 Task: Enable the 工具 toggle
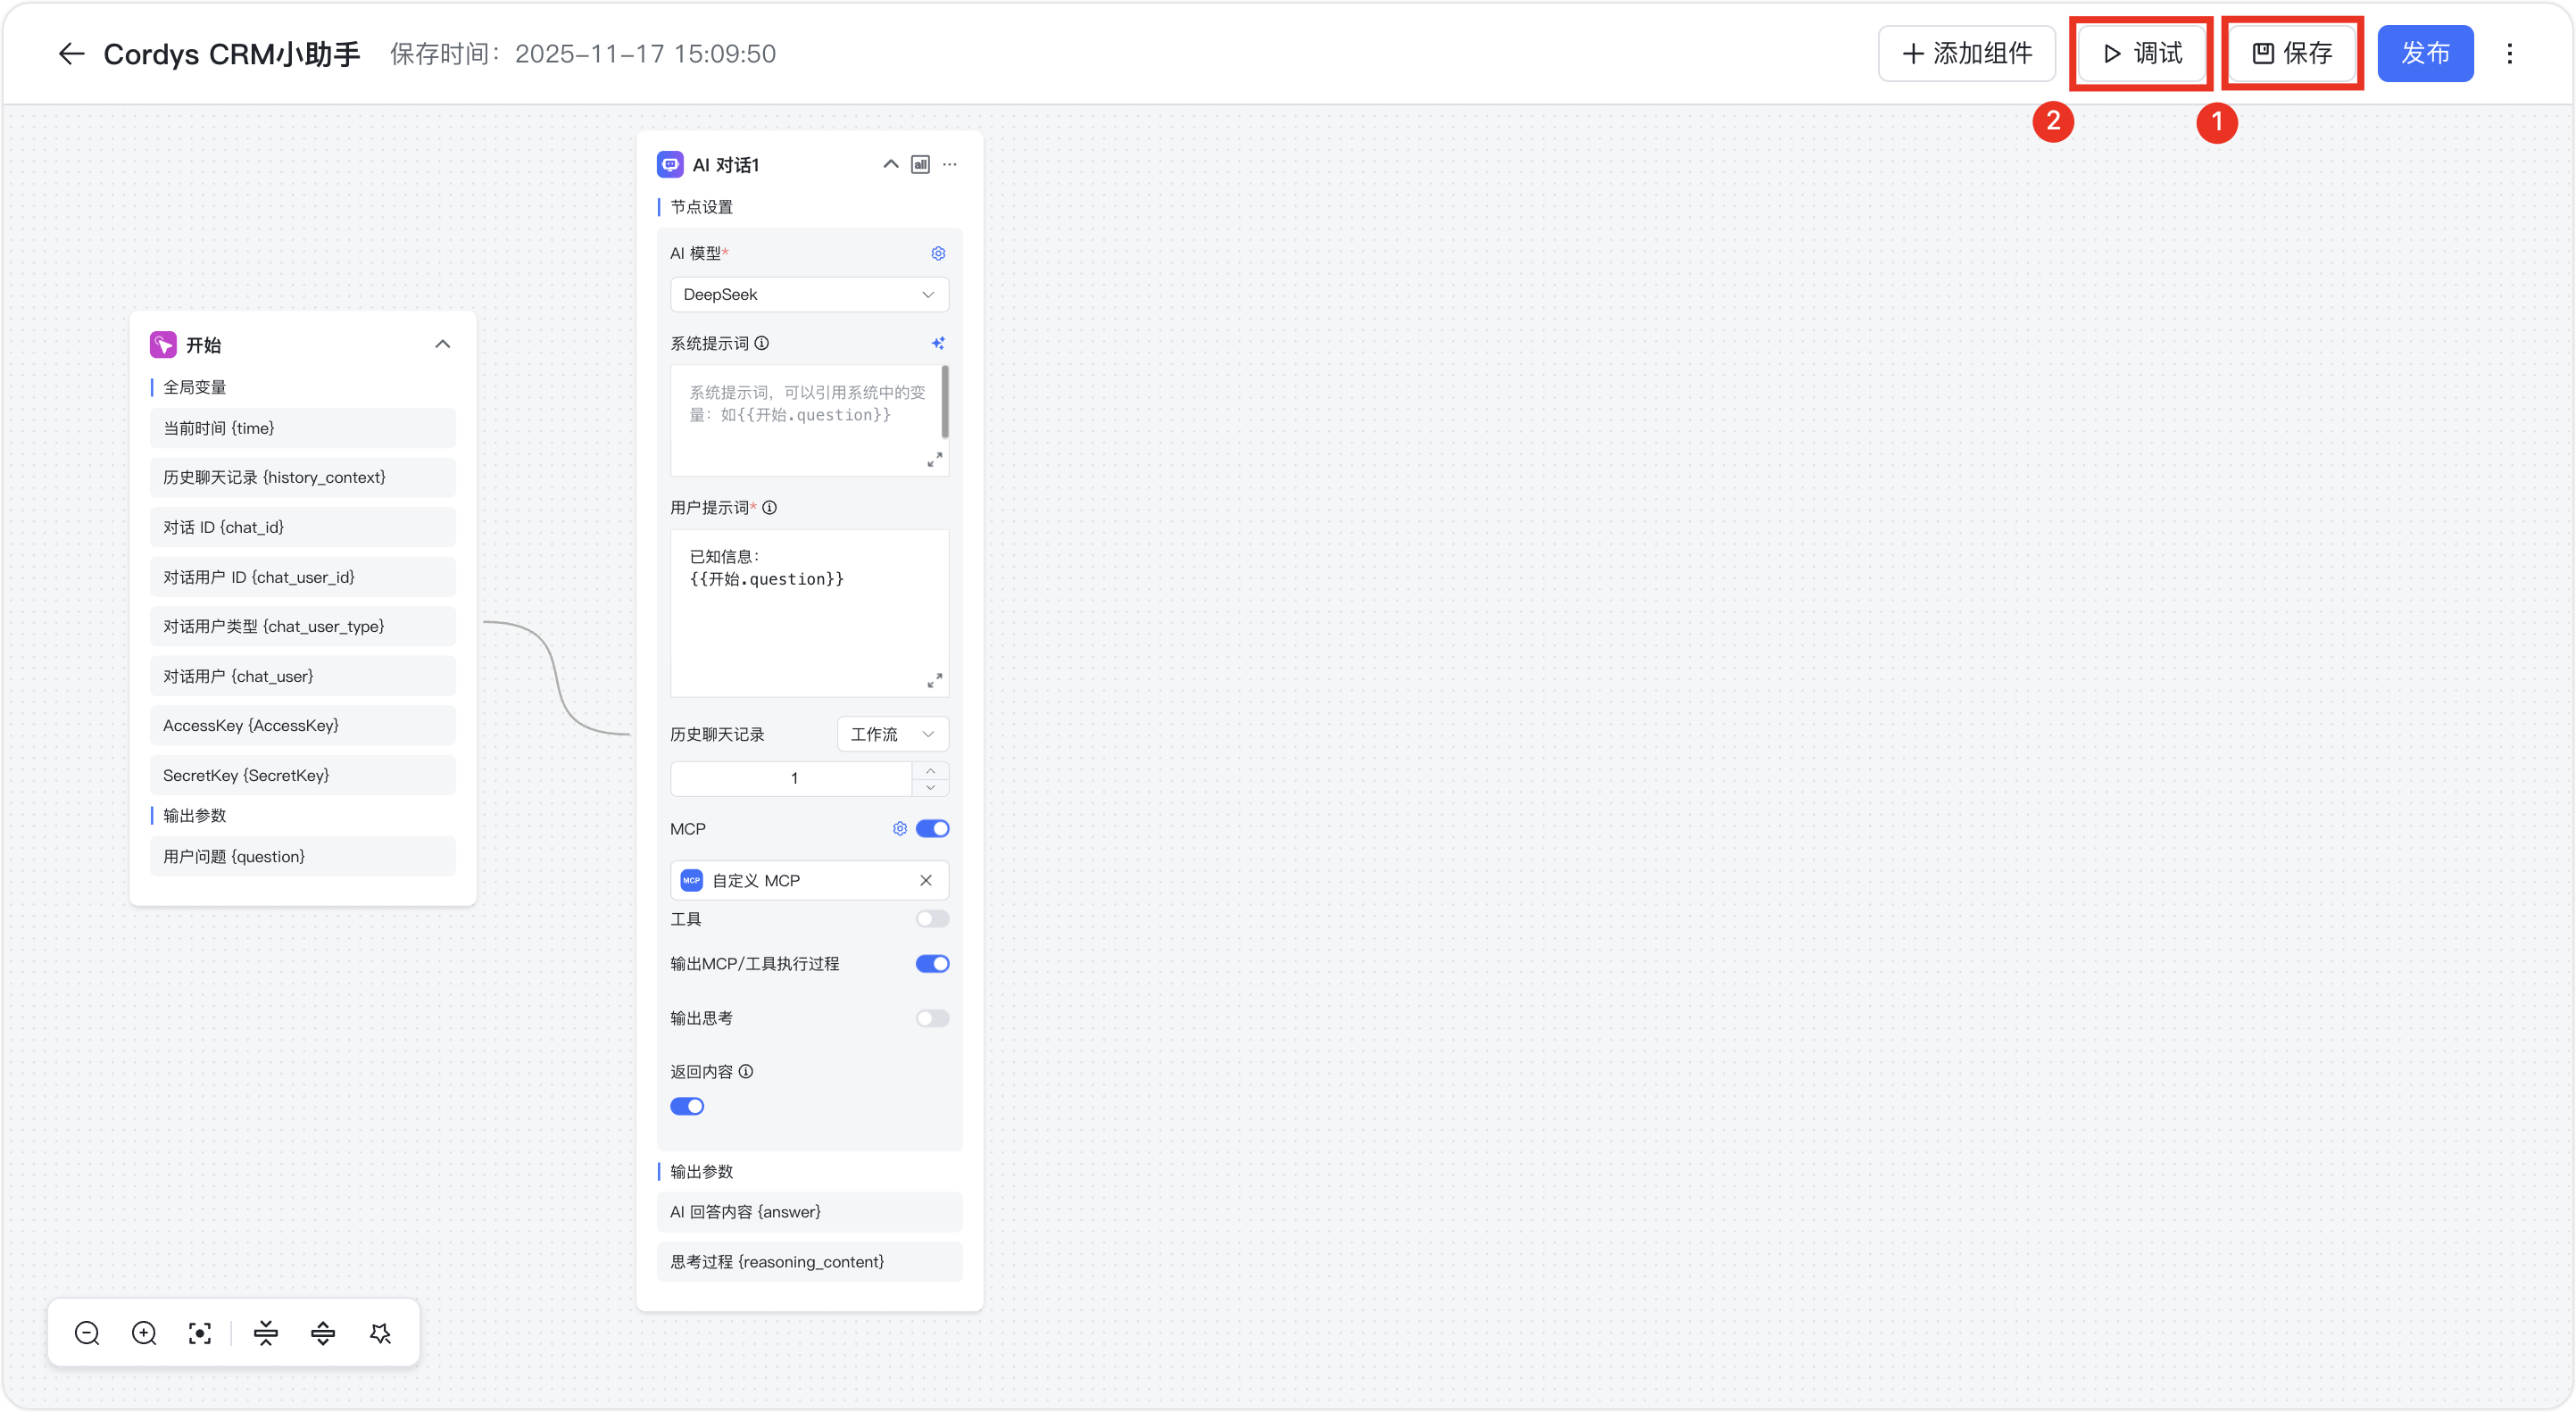[x=932, y=919]
